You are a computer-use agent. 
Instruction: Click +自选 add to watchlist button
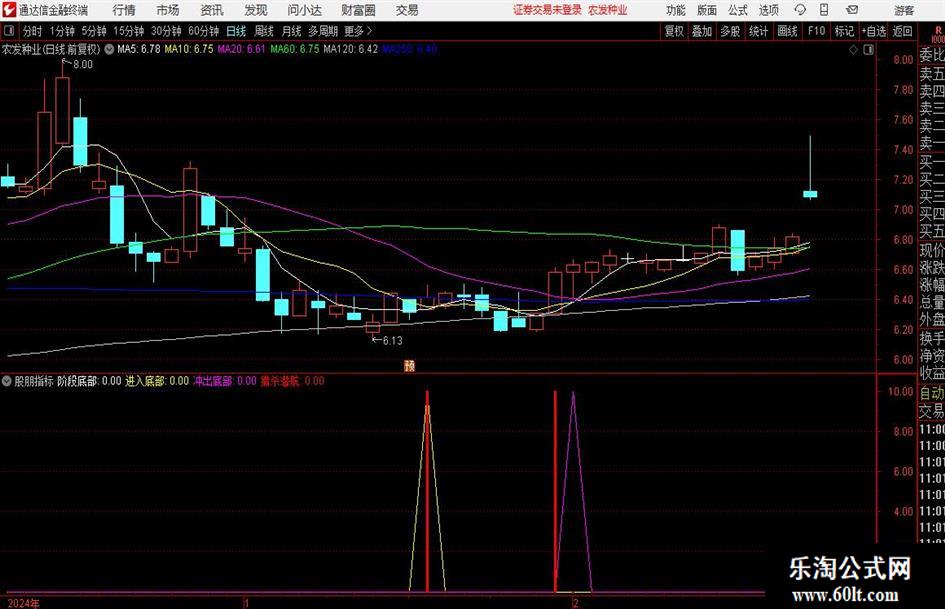874,31
